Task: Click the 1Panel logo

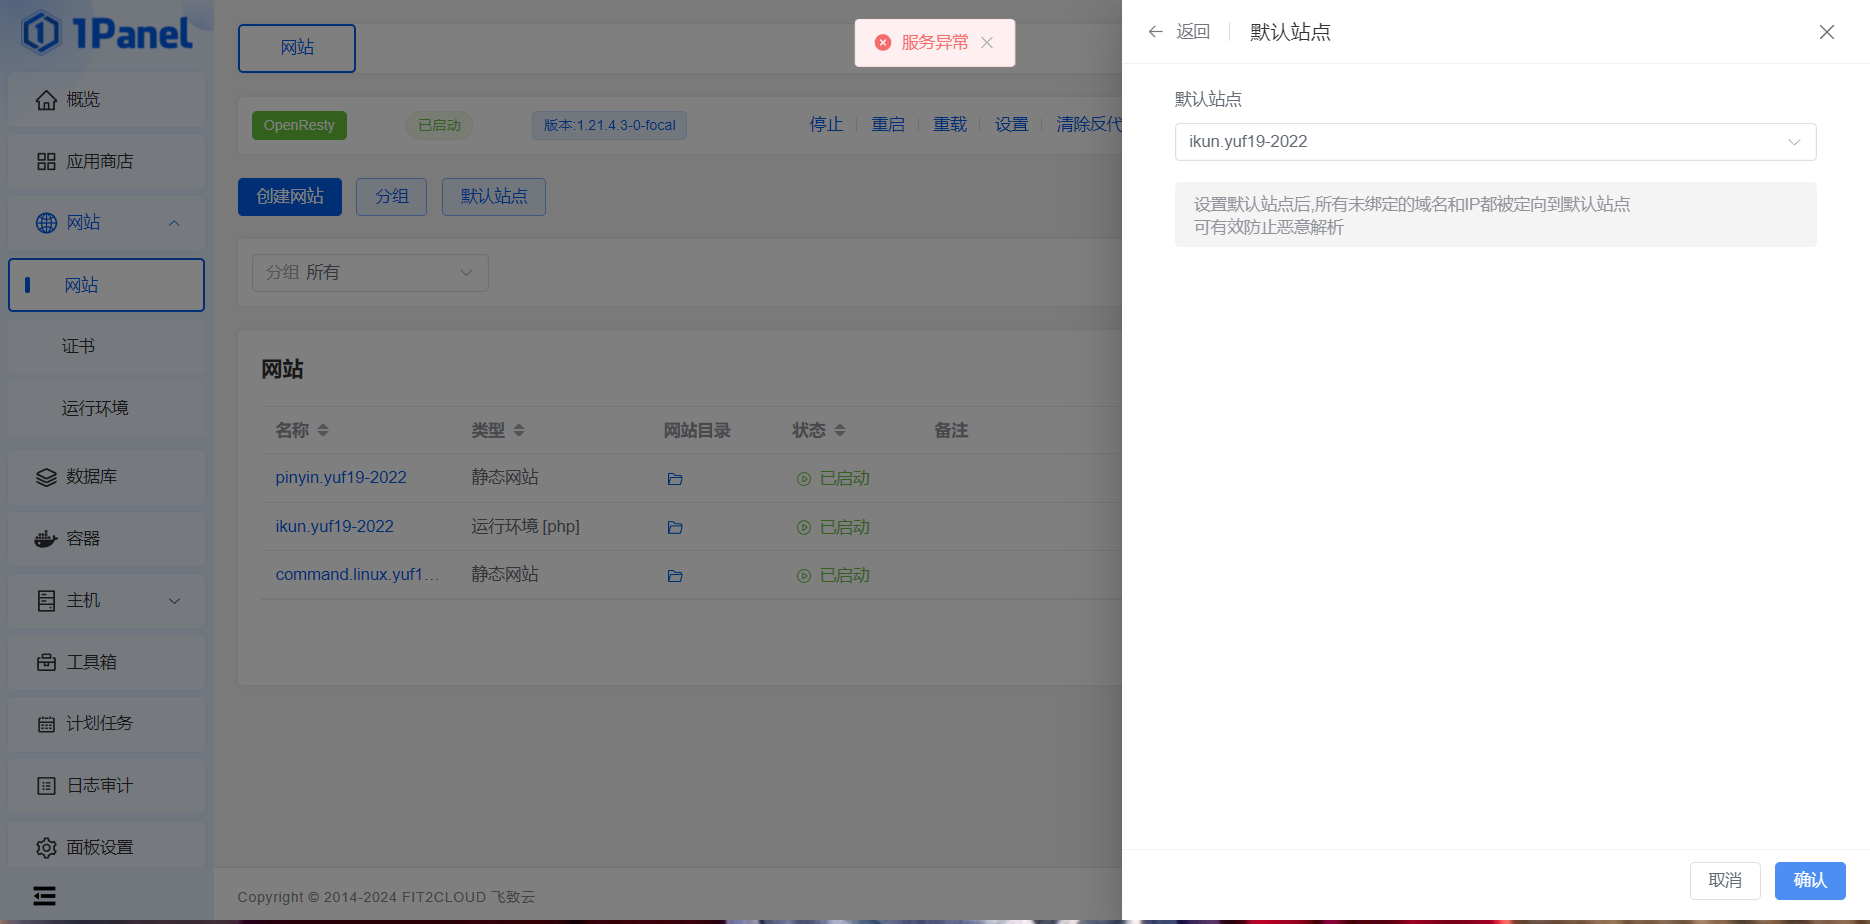Action: pyautogui.click(x=107, y=33)
